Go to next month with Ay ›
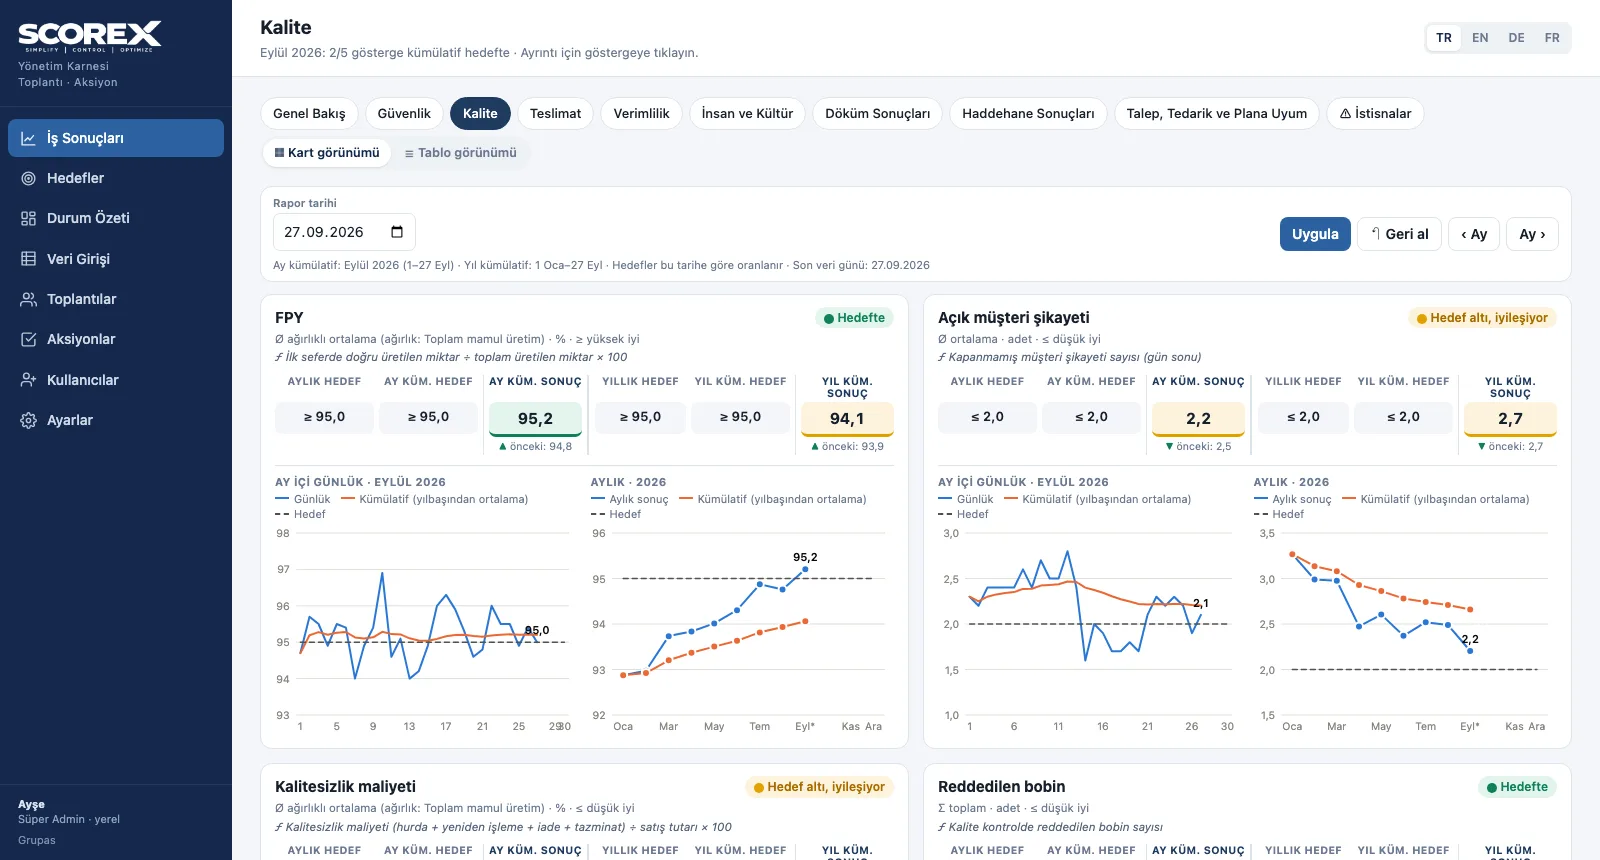1600x860 pixels. pos(1532,234)
